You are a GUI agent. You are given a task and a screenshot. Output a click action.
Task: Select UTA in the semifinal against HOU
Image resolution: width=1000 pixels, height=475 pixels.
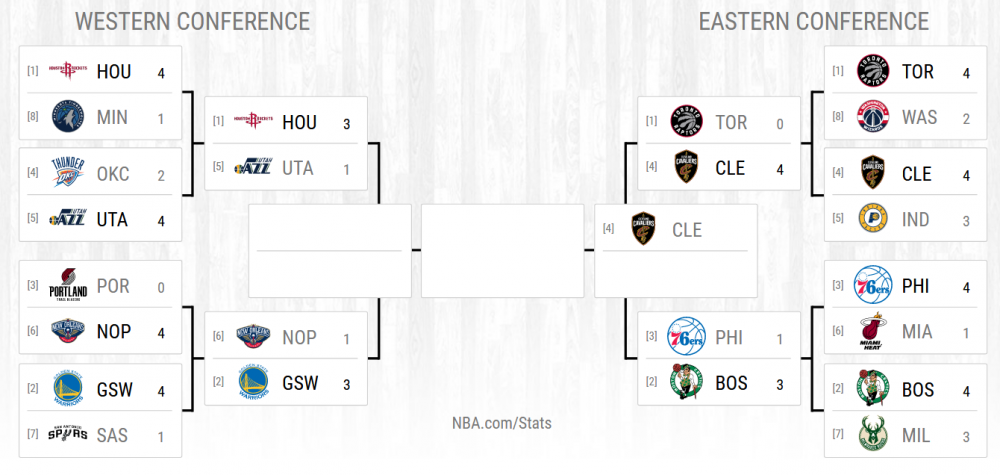click(298, 168)
